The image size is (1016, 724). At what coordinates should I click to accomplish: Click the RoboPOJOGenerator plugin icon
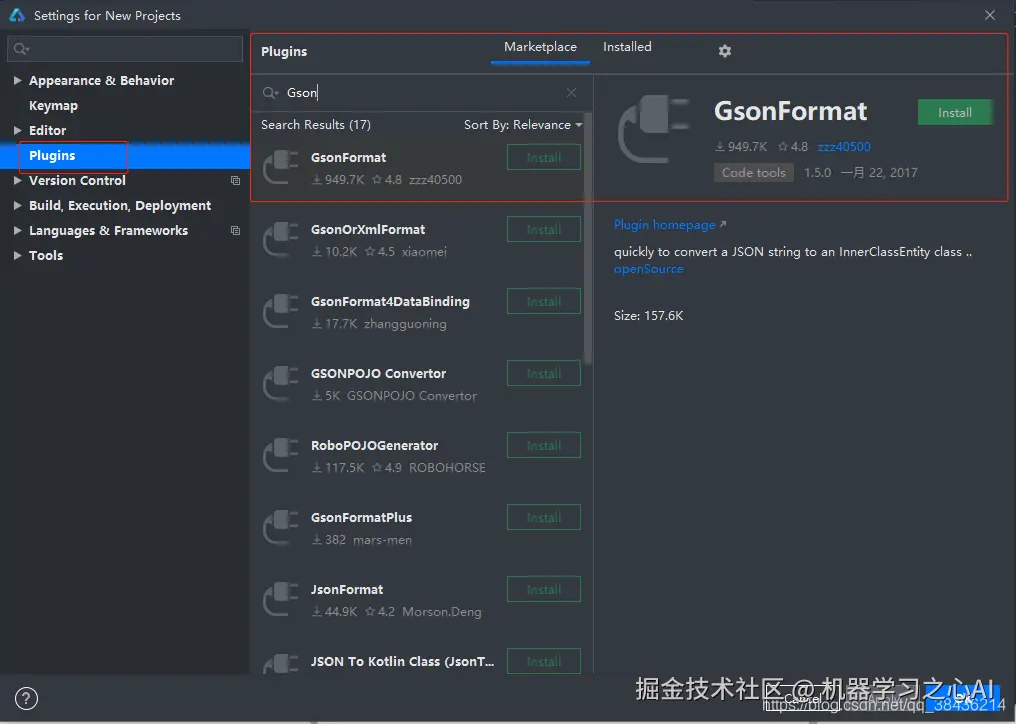(x=281, y=455)
